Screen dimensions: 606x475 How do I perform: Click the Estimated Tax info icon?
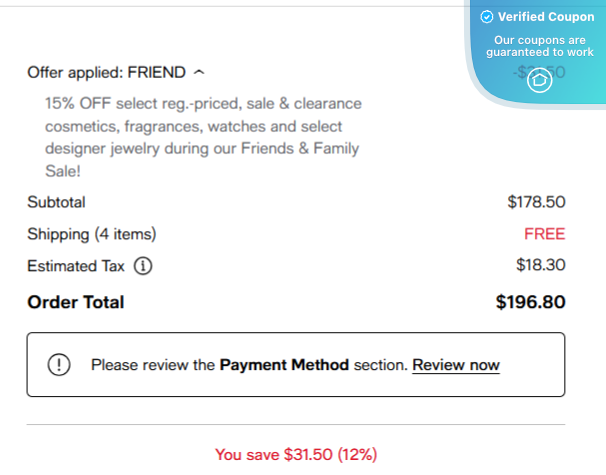142,266
